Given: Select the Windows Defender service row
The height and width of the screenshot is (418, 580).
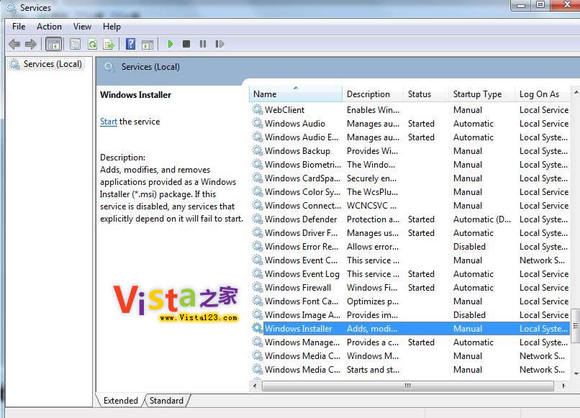Looking at the screenshot, I should click(410, 219).
